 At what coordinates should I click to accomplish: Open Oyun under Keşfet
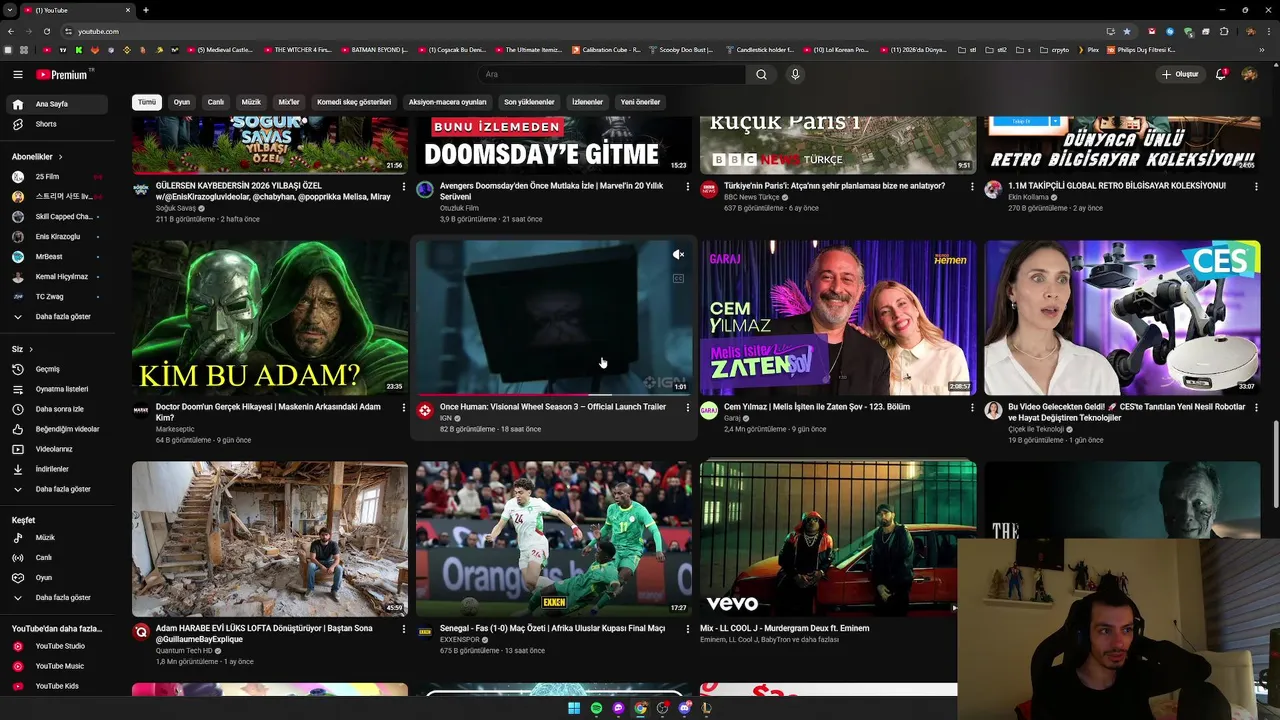(60, 577)
